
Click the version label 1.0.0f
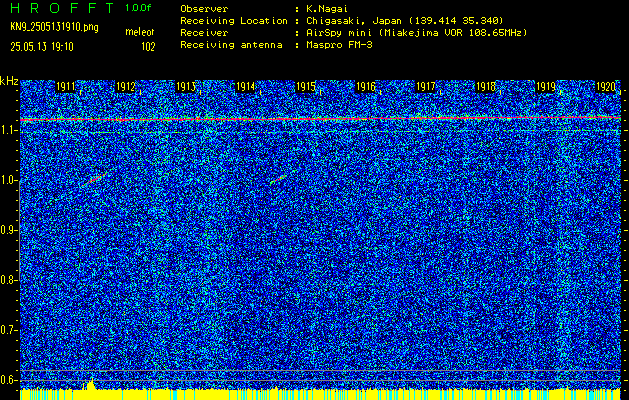[x=138, y=8]
